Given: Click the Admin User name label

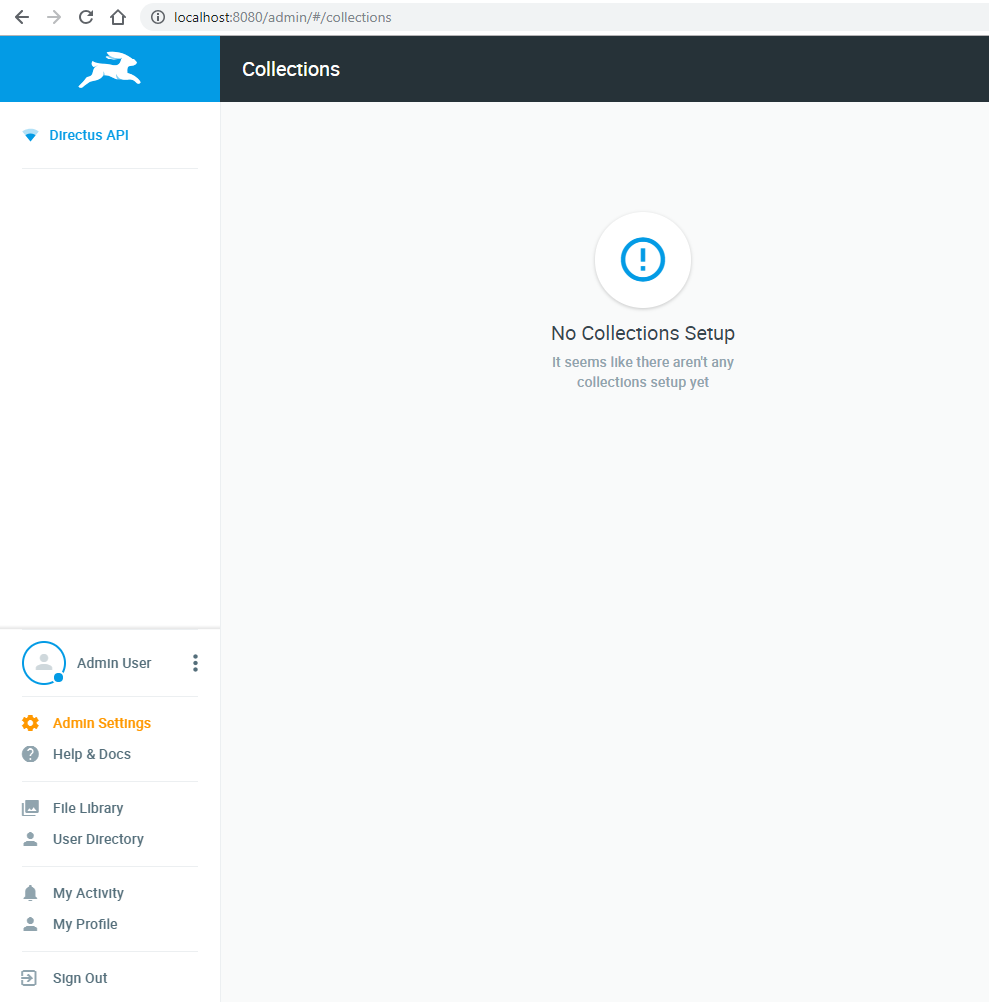Looking at the screenshot, I should (x=114, y=663).
